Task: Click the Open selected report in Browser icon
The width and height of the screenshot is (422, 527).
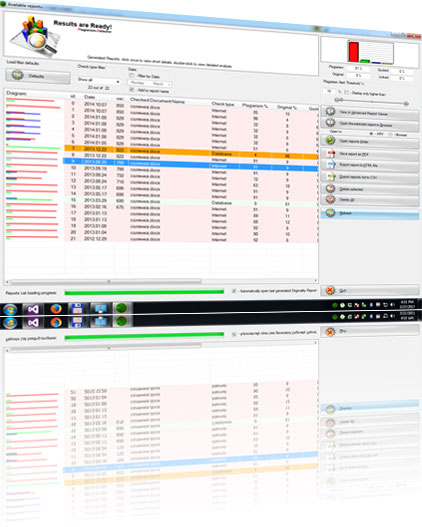Action: coord(330,123)
